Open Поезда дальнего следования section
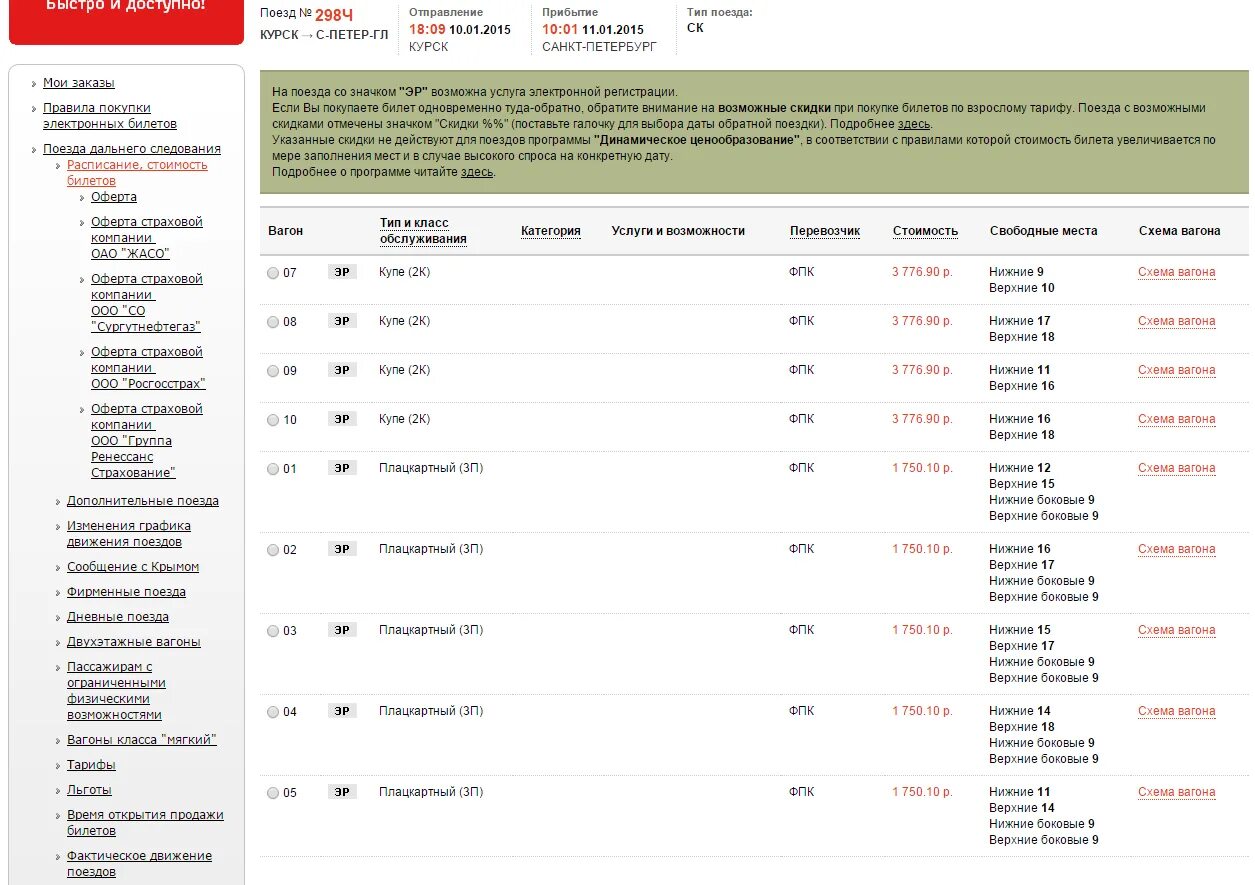The image size is (1255, 885). click(x=132, y=149)
